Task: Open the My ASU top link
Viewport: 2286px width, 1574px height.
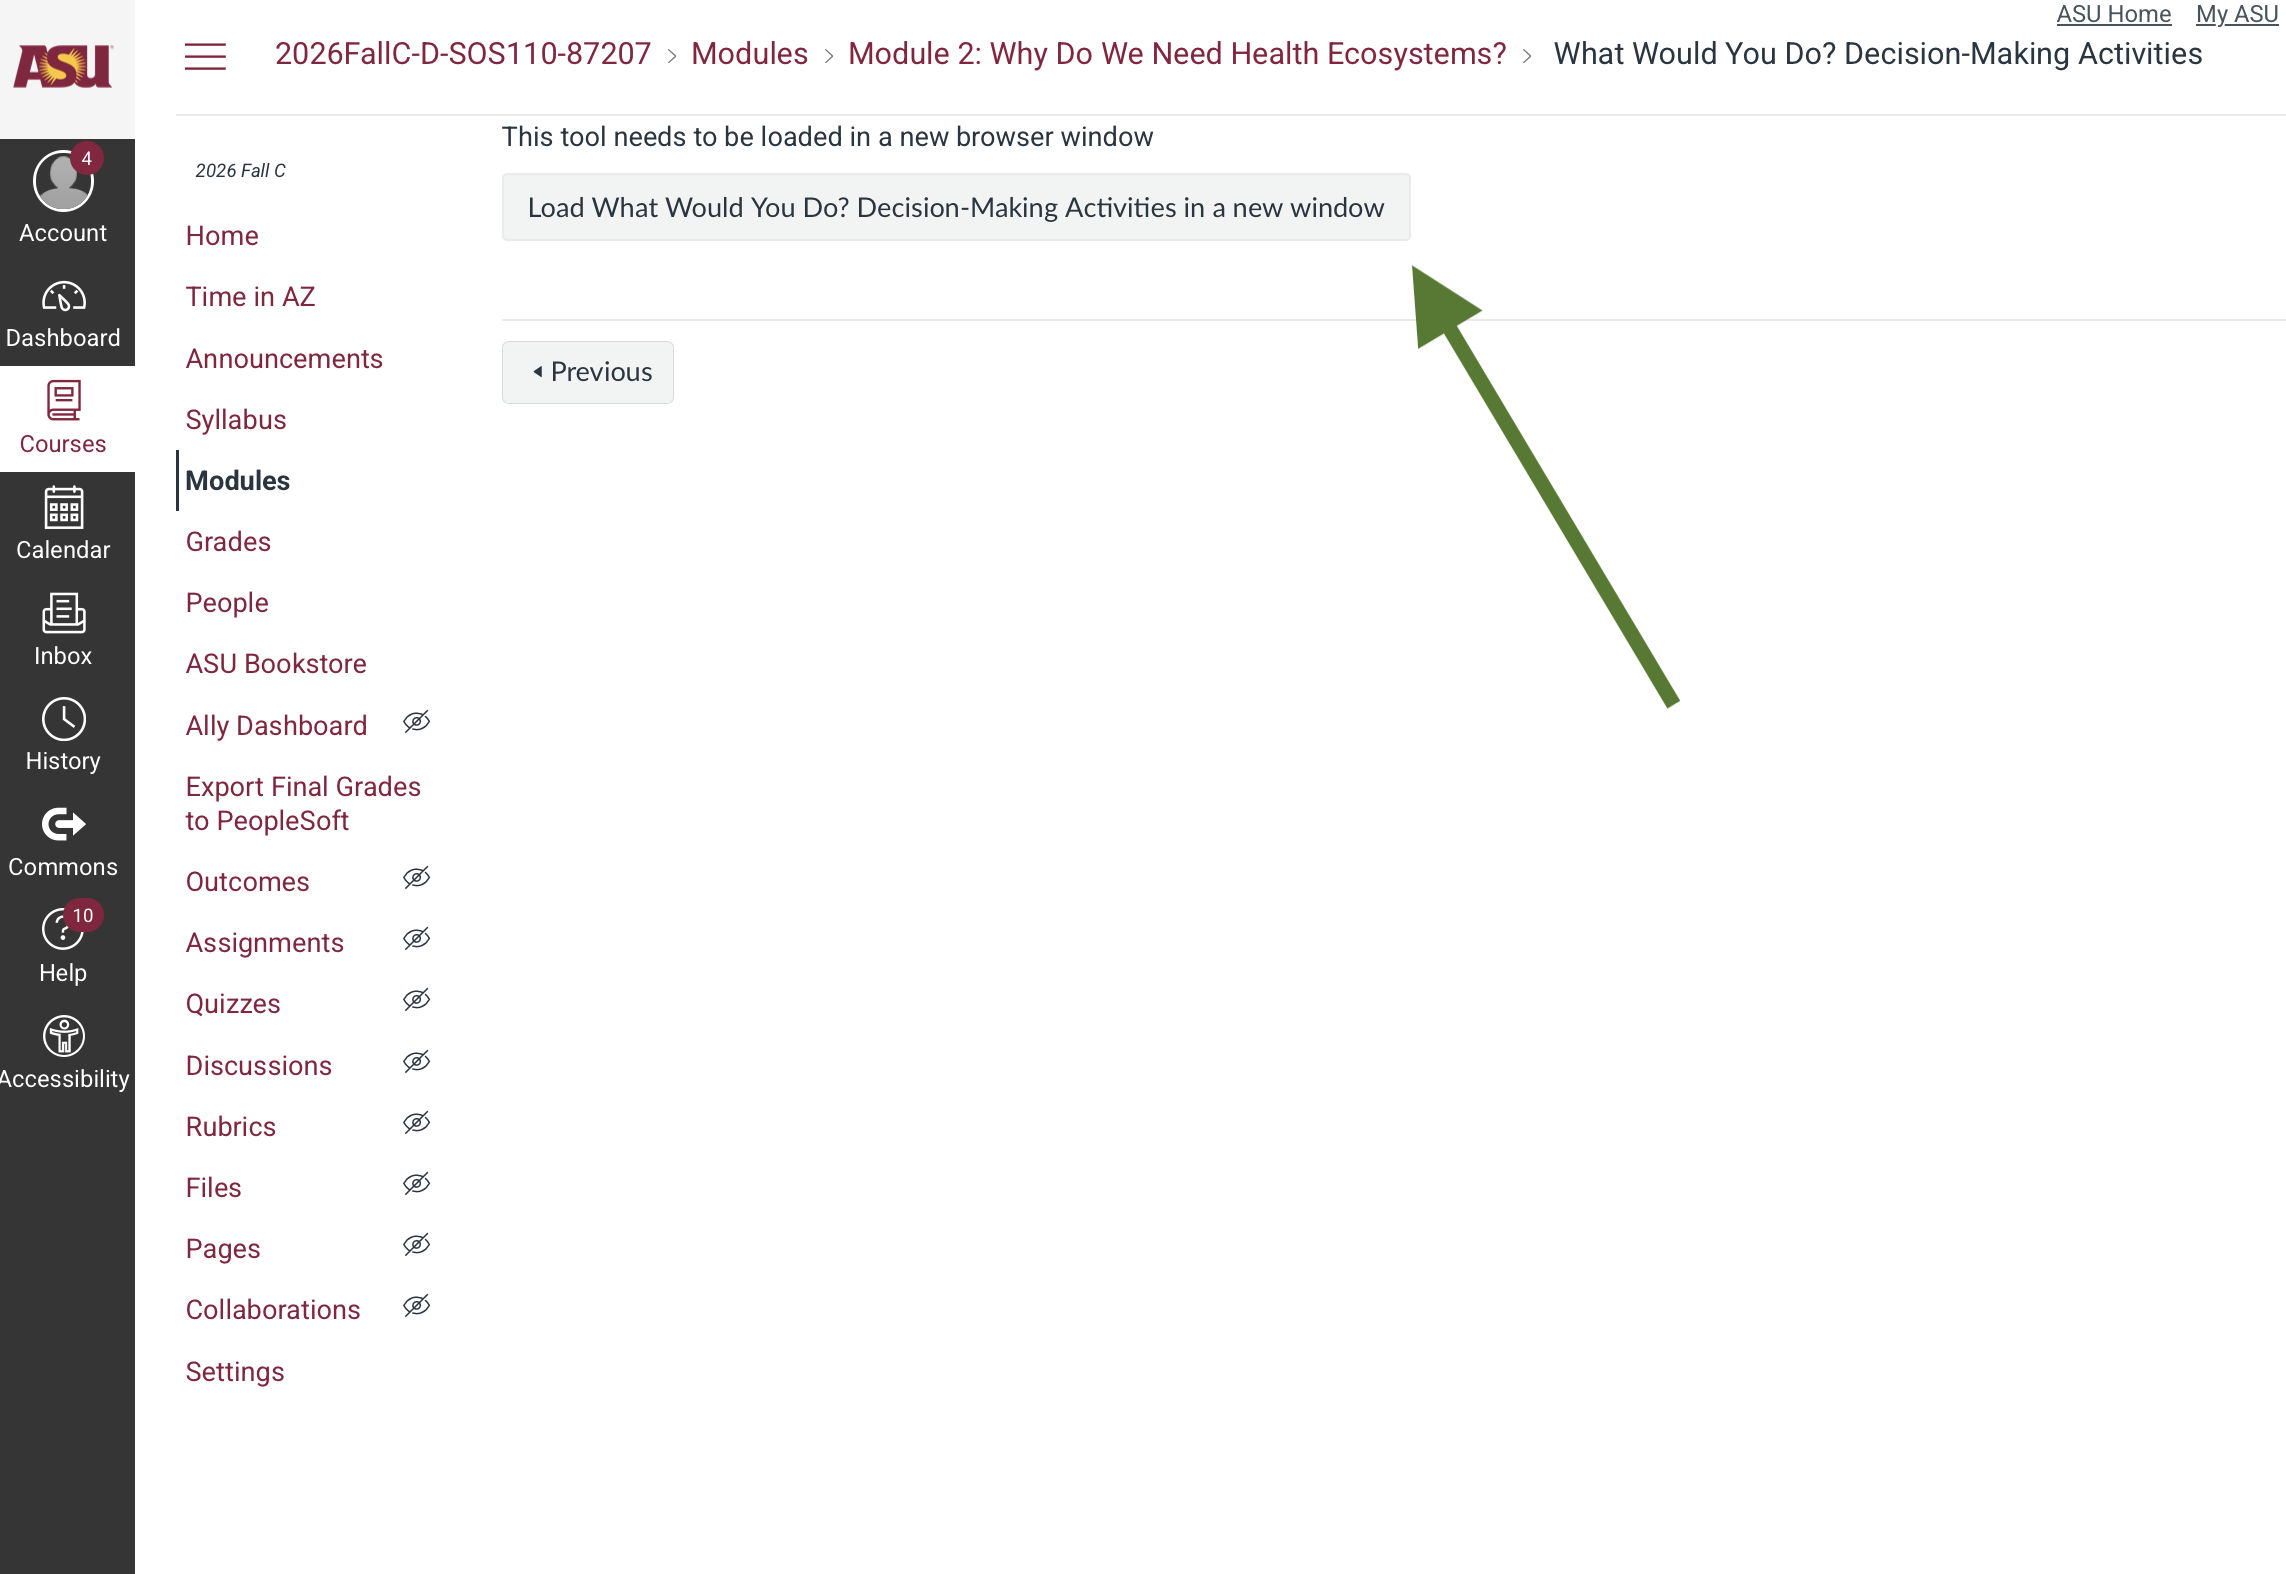Action: pos(2237,14)
